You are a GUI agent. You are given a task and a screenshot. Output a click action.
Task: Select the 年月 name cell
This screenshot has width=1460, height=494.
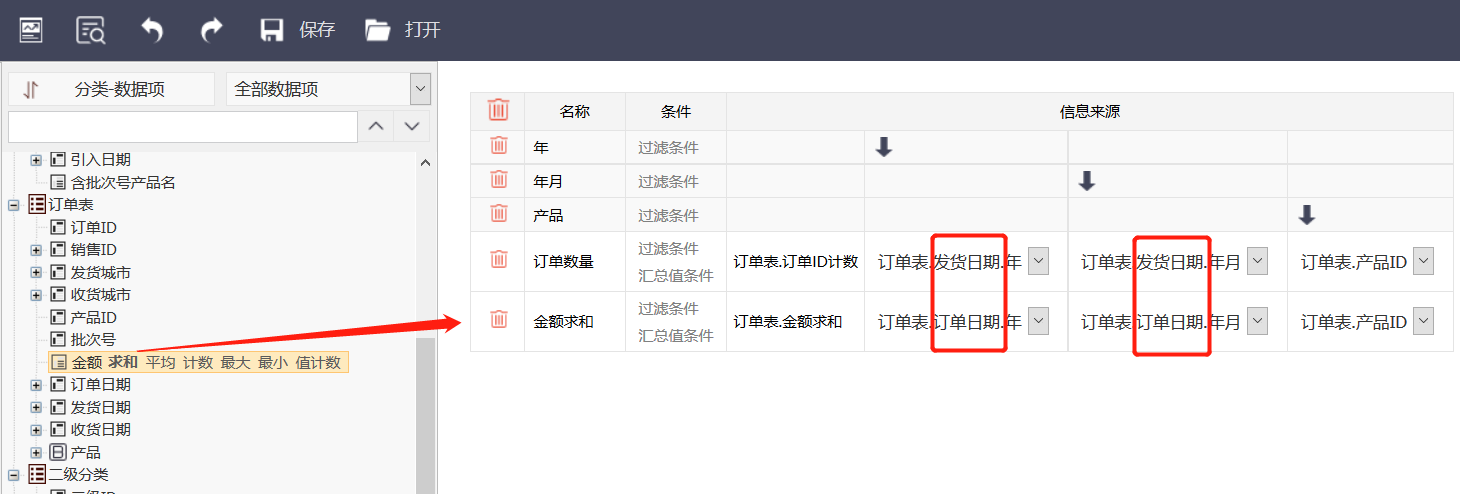[575, 181]
